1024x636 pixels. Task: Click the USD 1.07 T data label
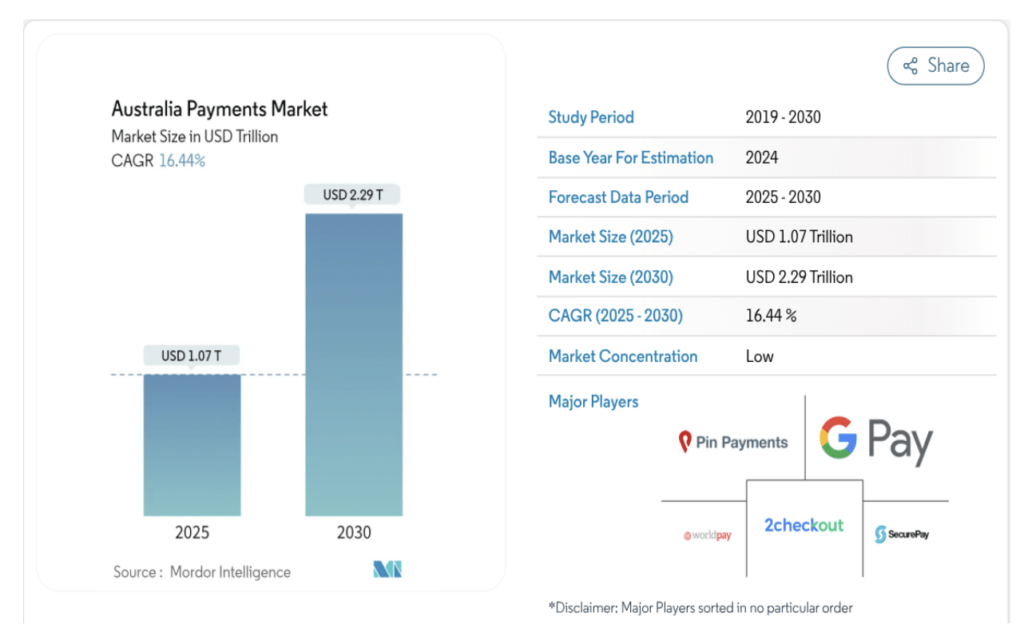[191, 354]
